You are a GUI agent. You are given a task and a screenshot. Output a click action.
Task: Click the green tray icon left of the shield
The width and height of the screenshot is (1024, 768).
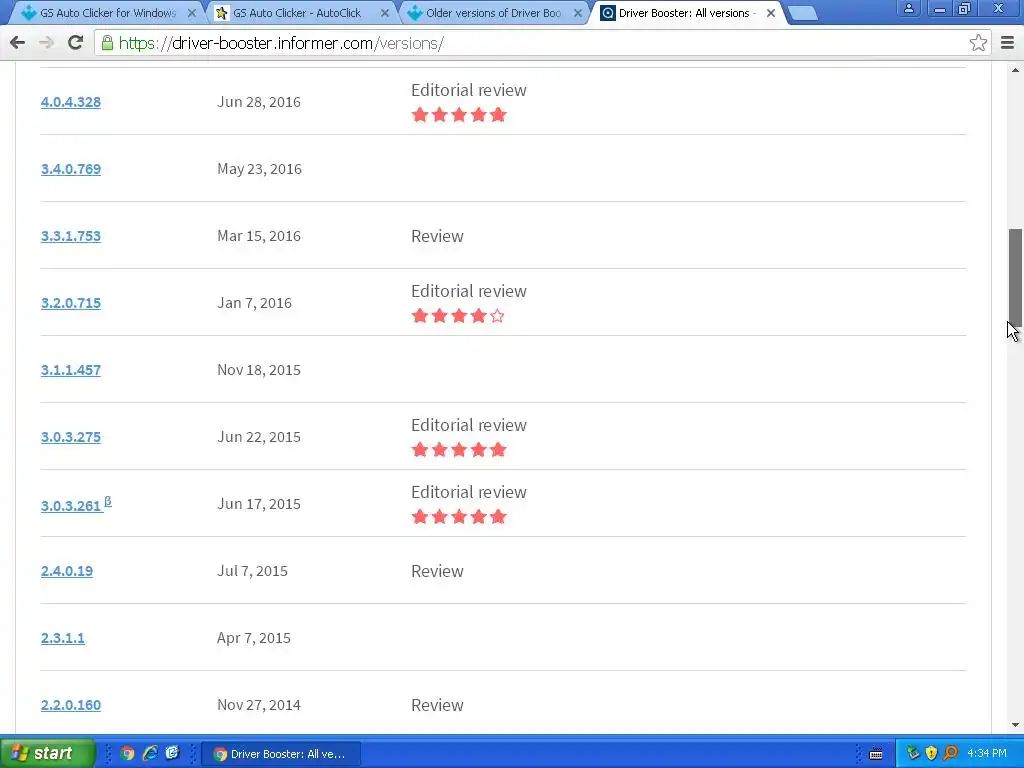[x=913, y=753]
